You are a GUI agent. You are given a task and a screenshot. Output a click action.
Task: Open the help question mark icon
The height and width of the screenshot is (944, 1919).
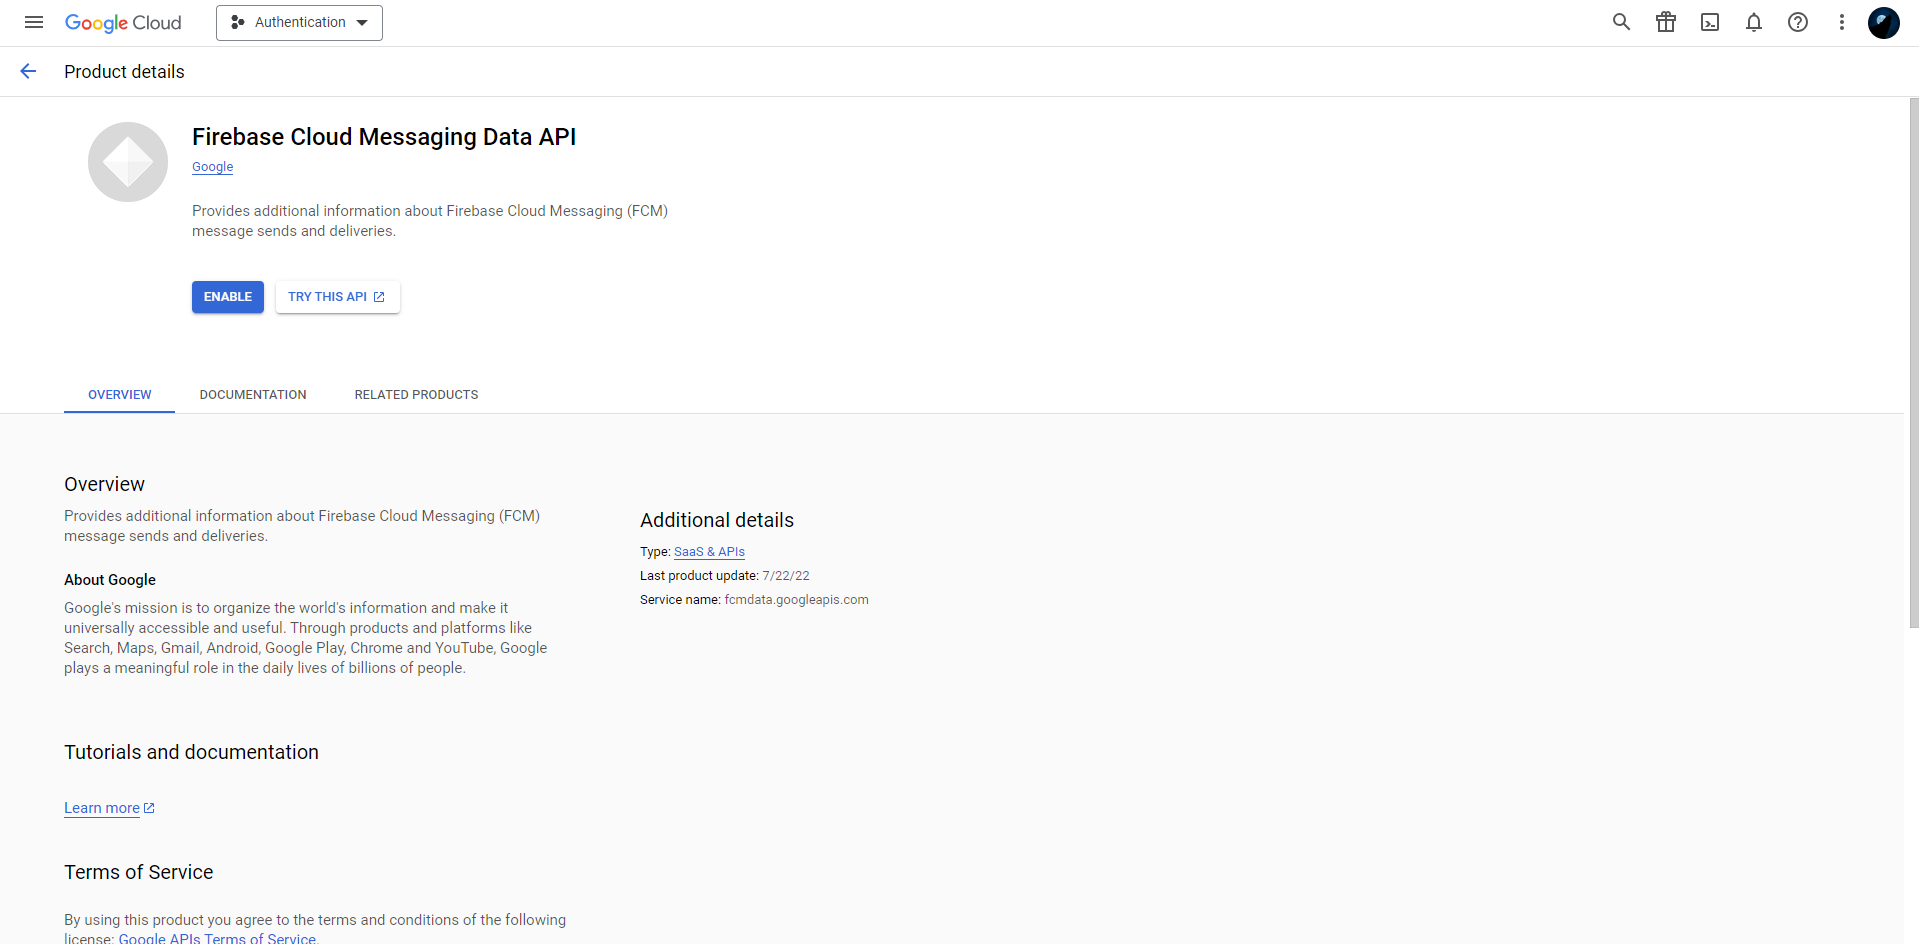click(x=1797, y=22)
